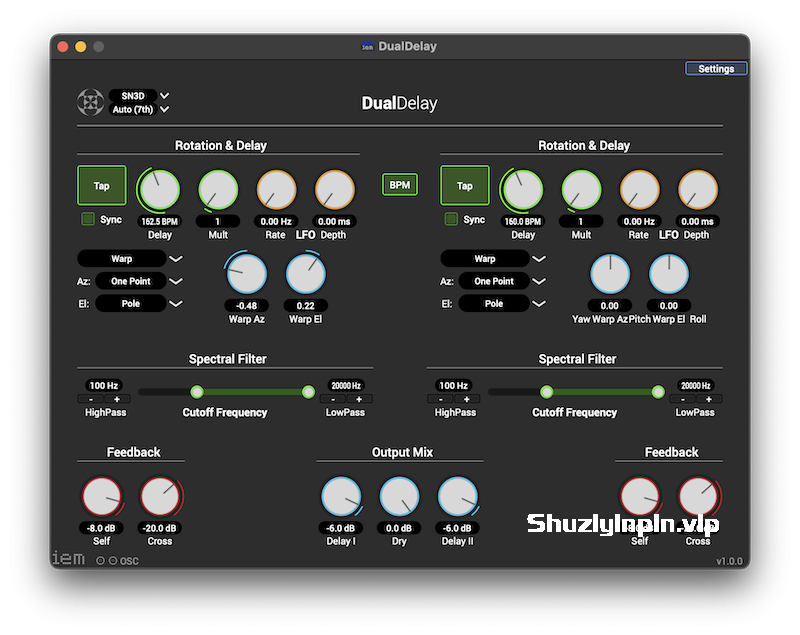Click the iem logo in footer
The height and width of the screenshot is (635, 800).
pos(68,558)
